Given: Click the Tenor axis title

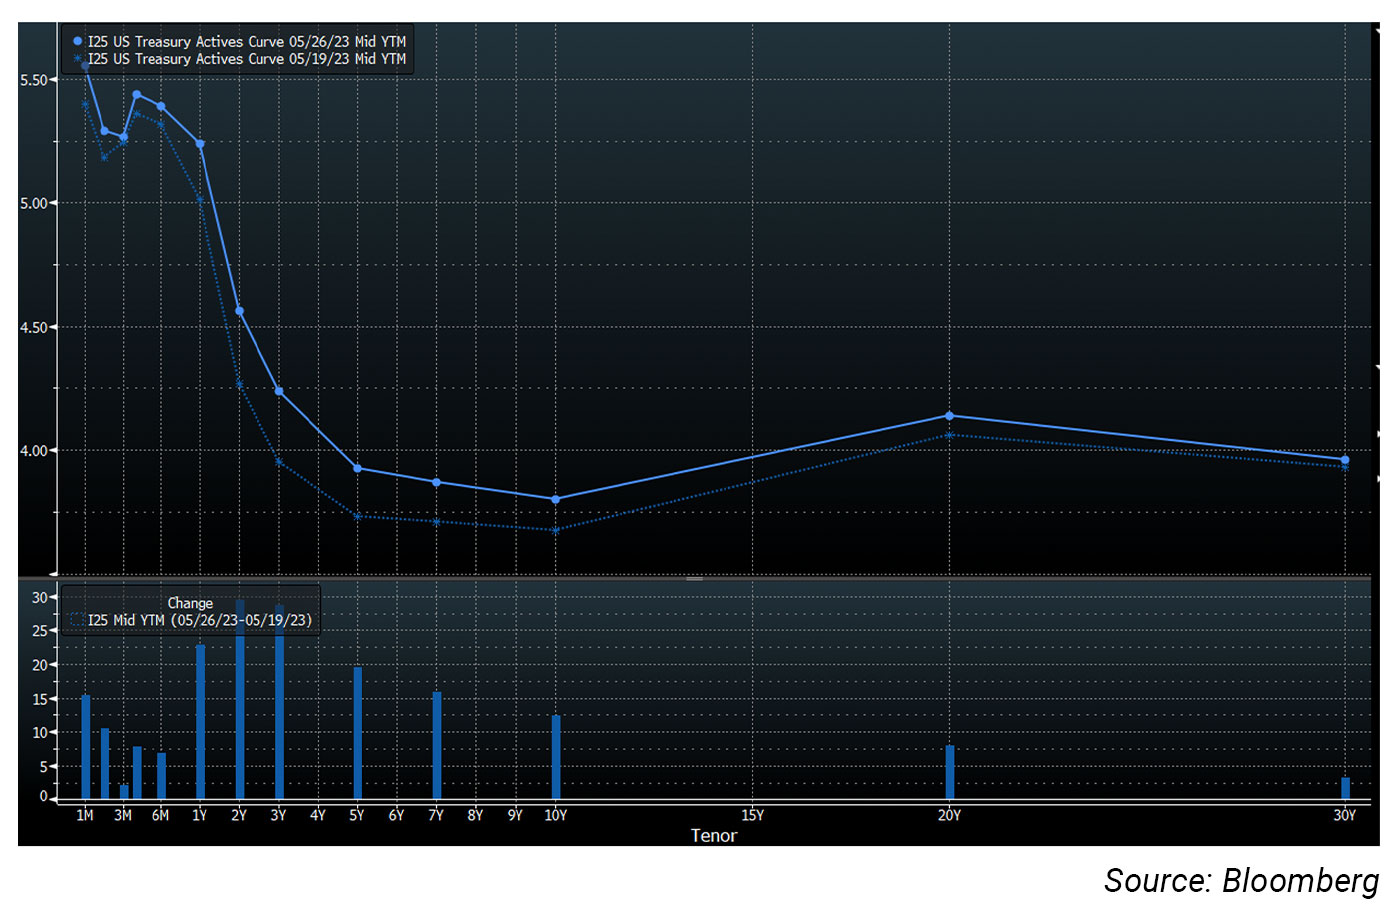Looking at the screenshot, I should (x=714, y=836).
